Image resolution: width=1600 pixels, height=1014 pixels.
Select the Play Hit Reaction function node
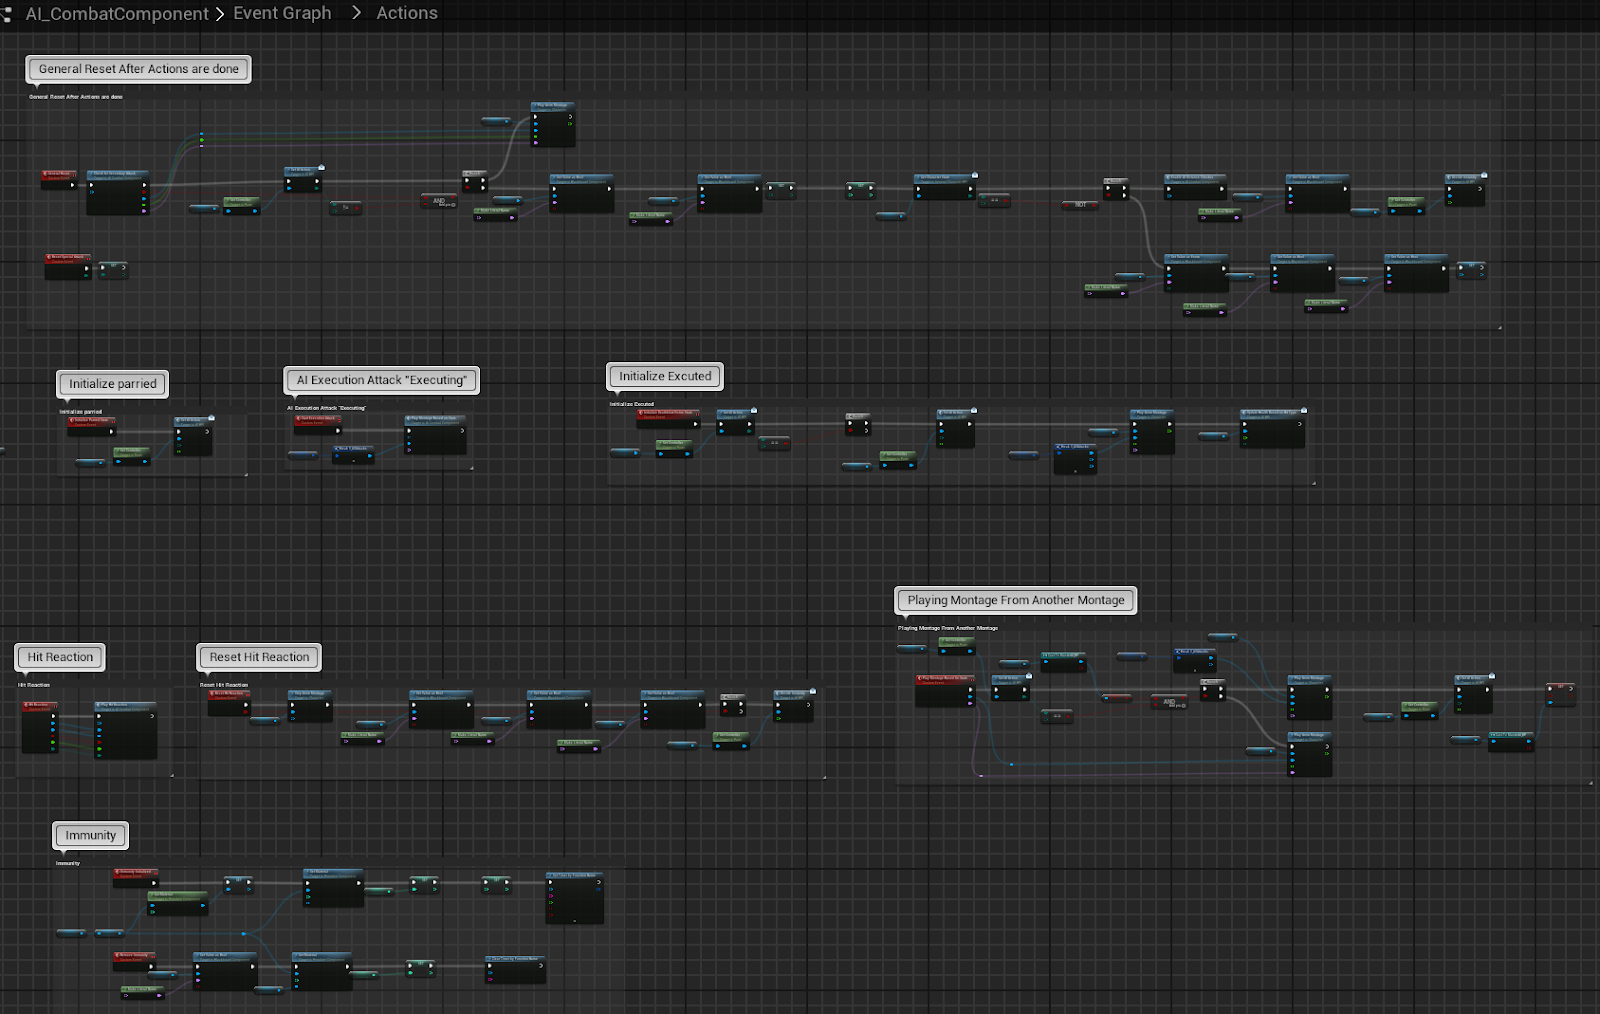tap(126, 730)
